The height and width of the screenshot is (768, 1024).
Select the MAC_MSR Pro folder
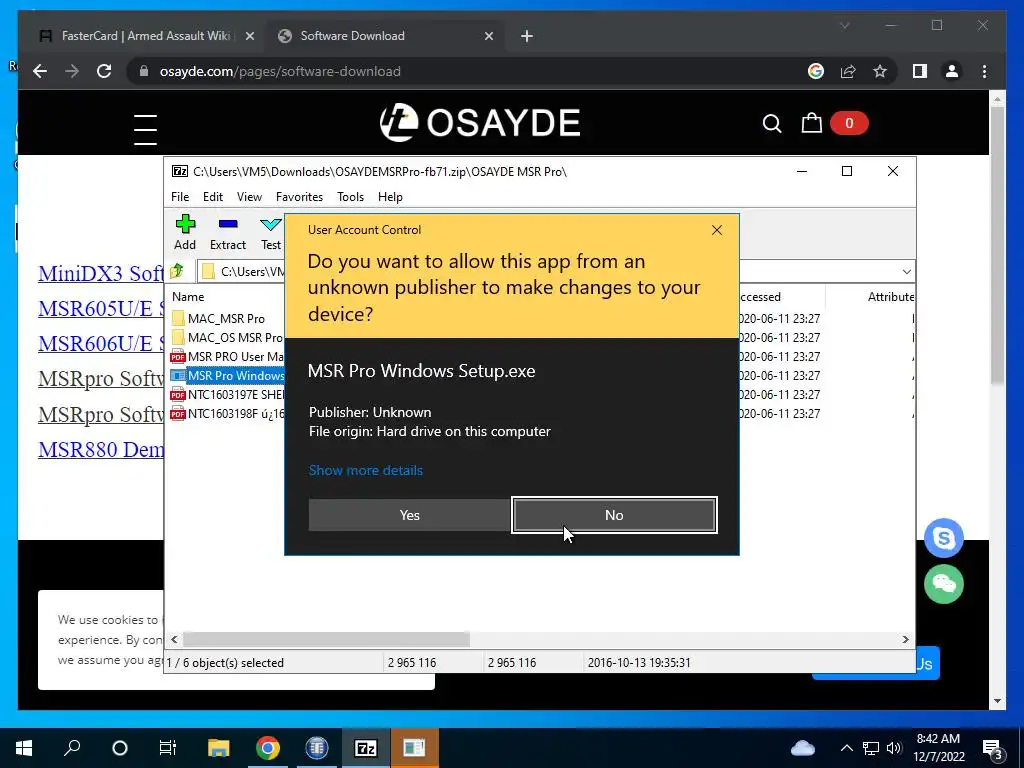click(x=226, y=319)
